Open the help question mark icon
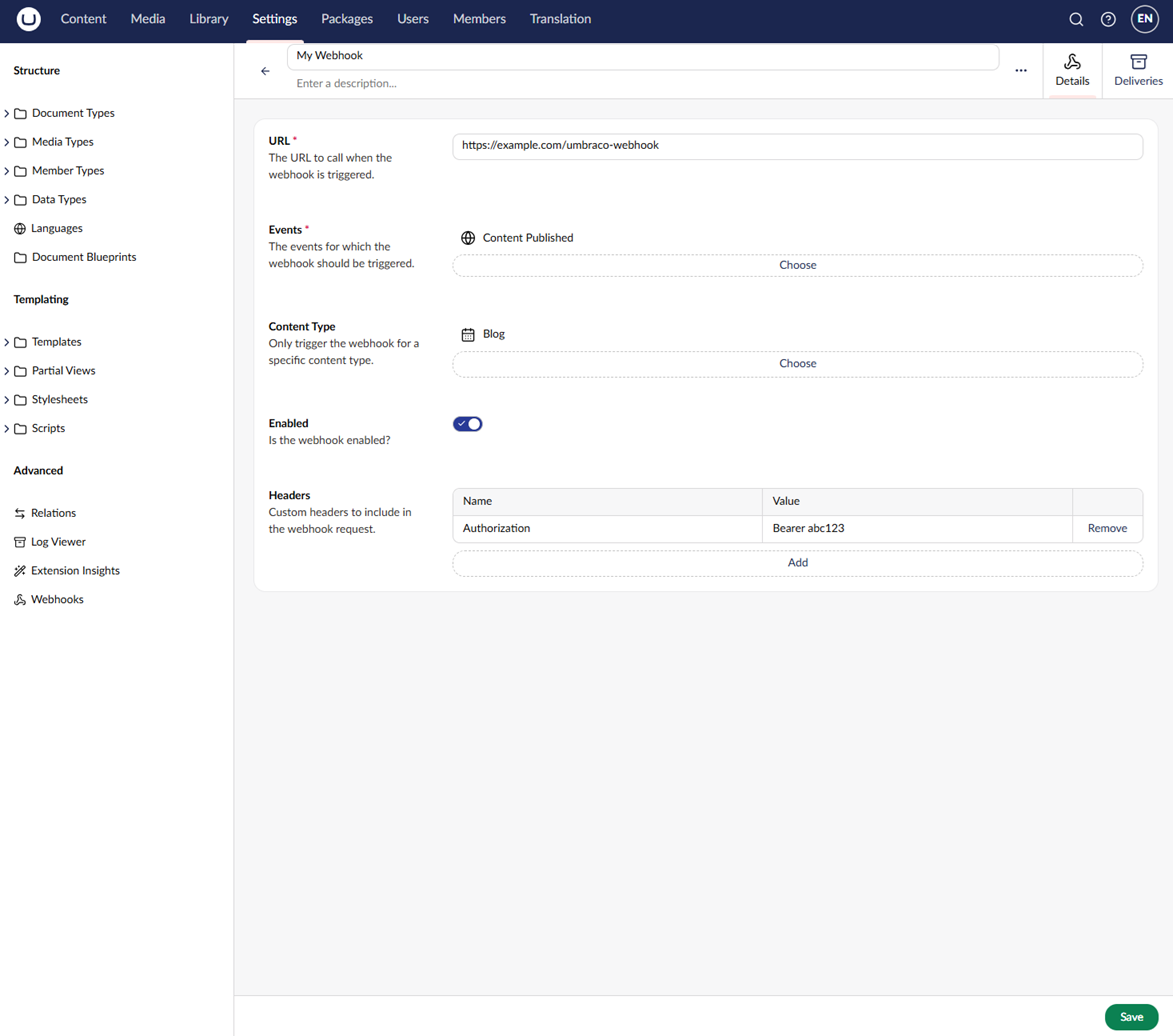Viewport: 1173px width, 1036px height. [1108, 19]
